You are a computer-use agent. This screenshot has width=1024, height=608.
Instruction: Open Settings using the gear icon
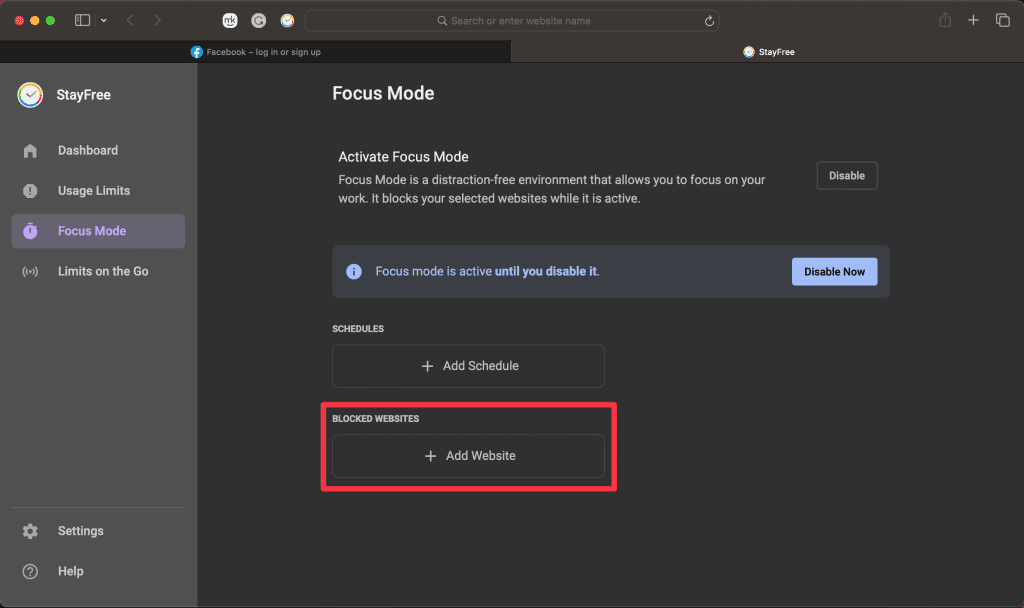[30, 531]
